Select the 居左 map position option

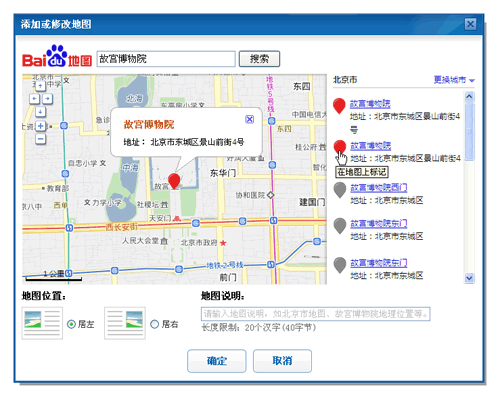coord(71,324)
